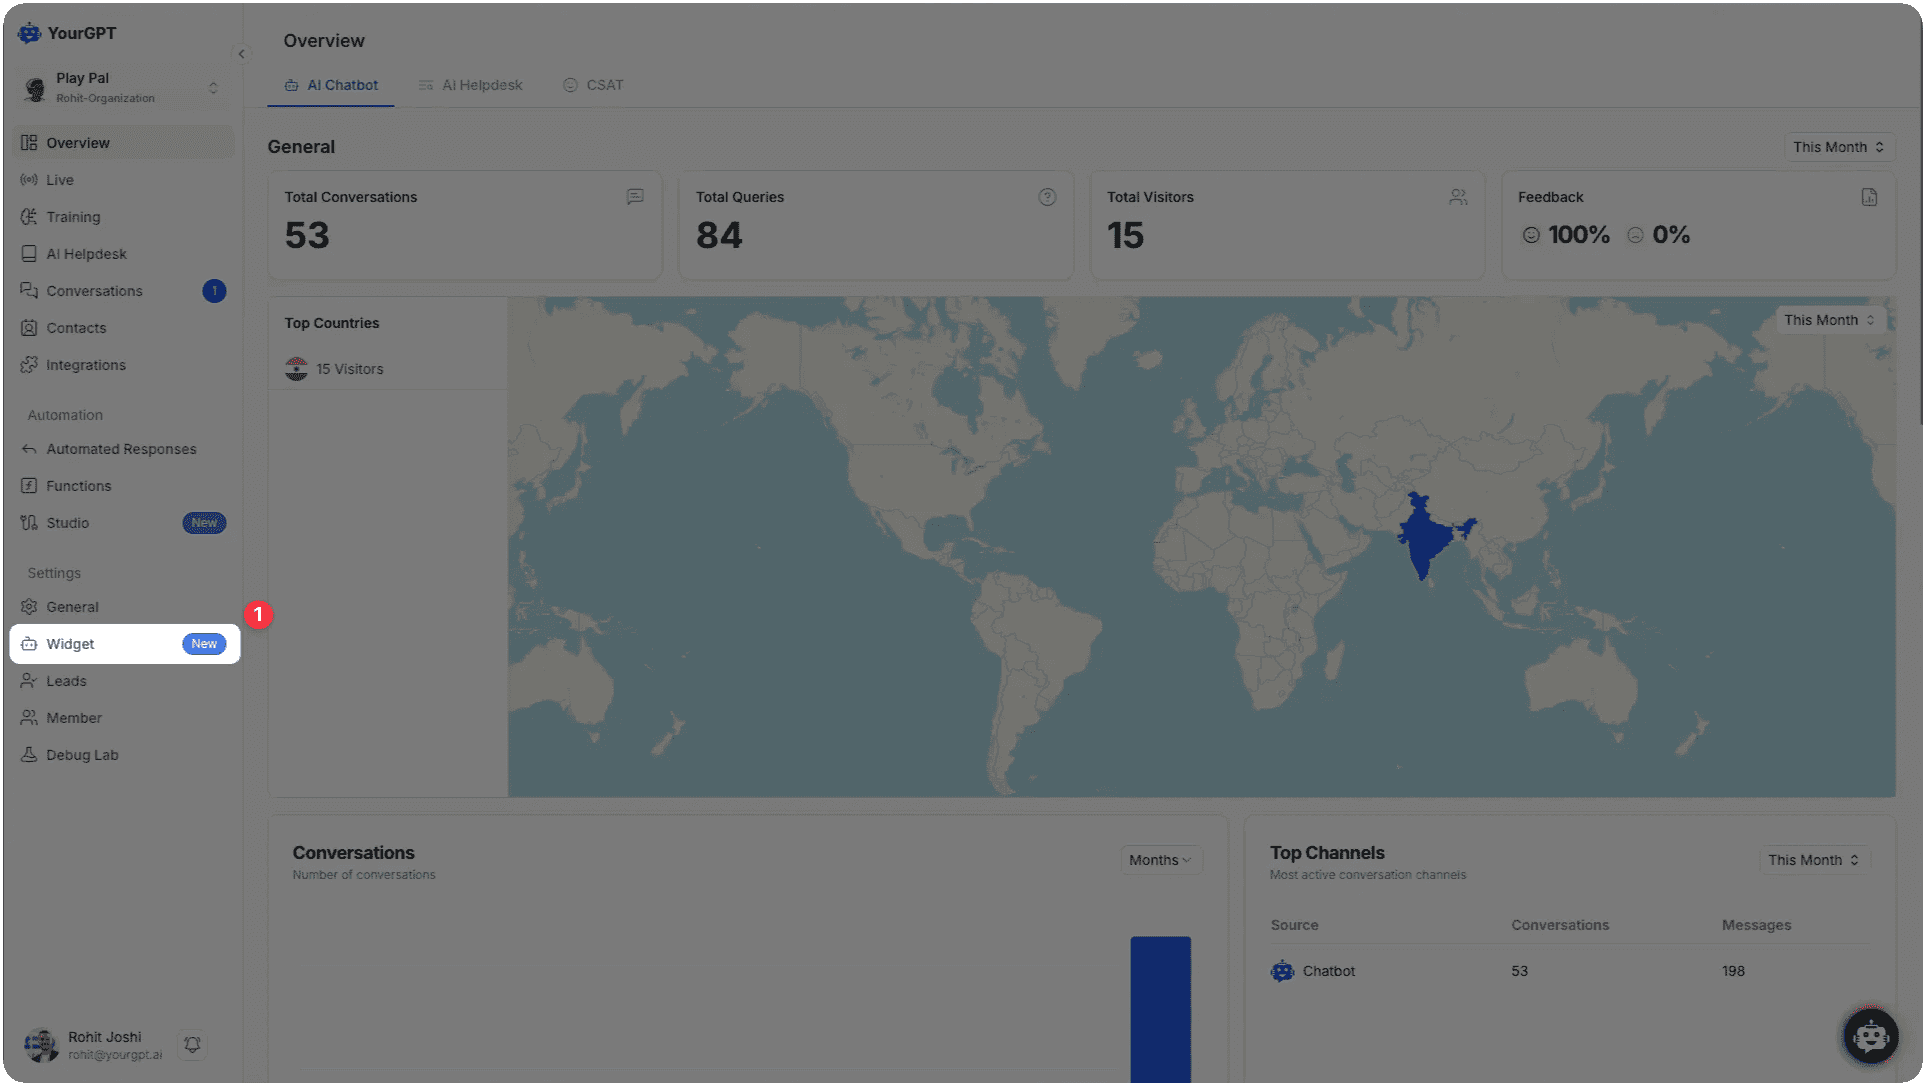
Task: Click the blue conversations chart bar
Action: click(1160, 1008)
